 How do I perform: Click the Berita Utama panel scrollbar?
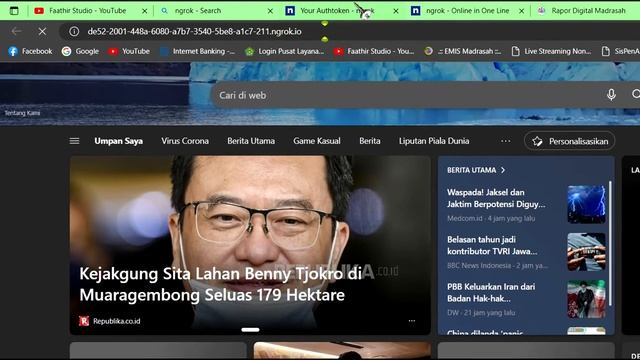tap(610, 243)
